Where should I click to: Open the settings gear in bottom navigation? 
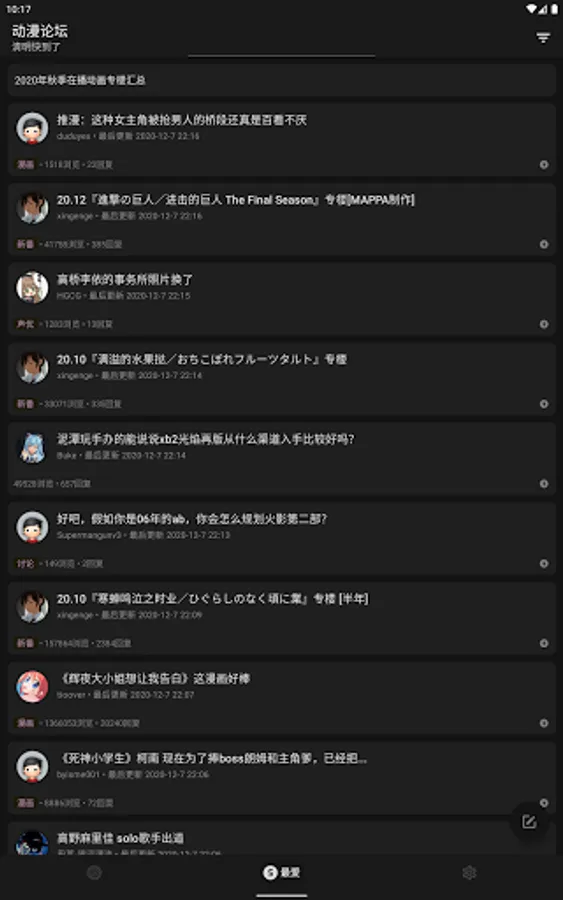point(469,873)
